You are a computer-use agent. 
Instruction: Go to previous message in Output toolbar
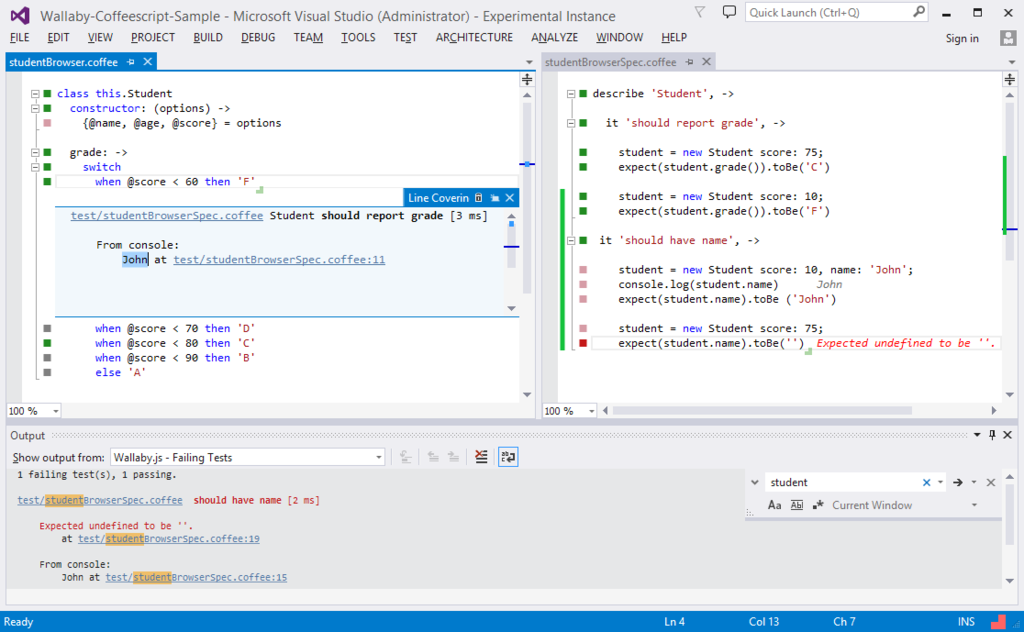pos(433,457)
